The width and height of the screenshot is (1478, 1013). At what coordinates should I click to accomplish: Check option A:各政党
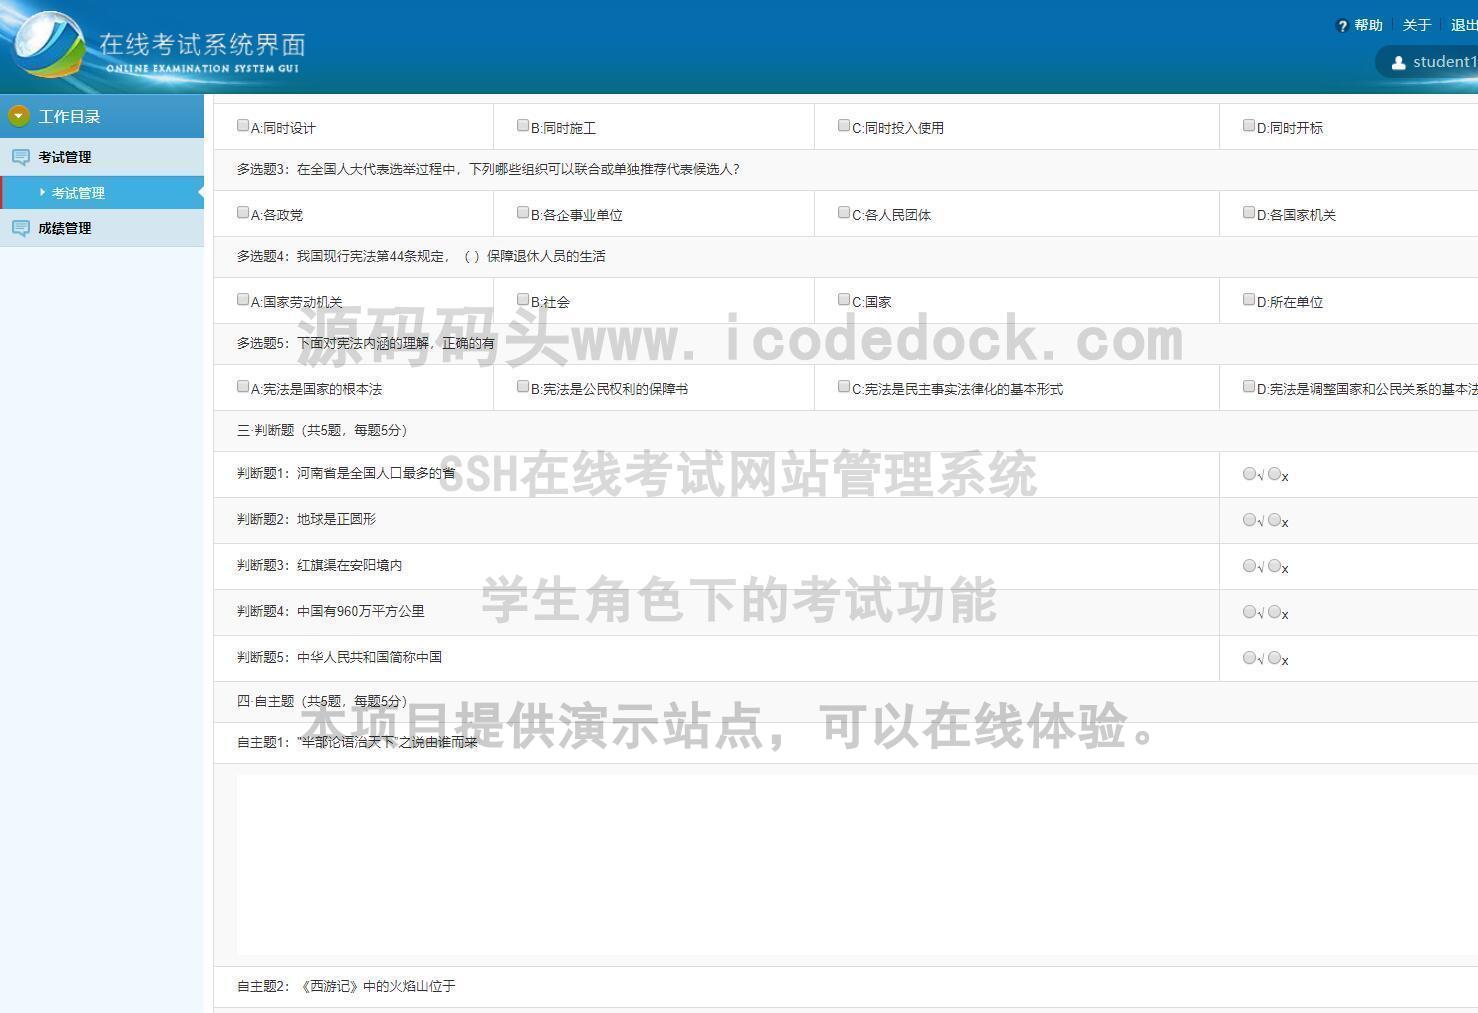coord(243,212)
